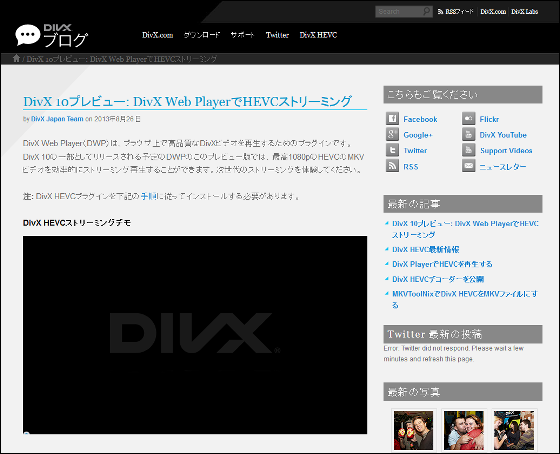Click the DivX blog logo
This screenshot has width=560, height=454.
pos(51,35)
